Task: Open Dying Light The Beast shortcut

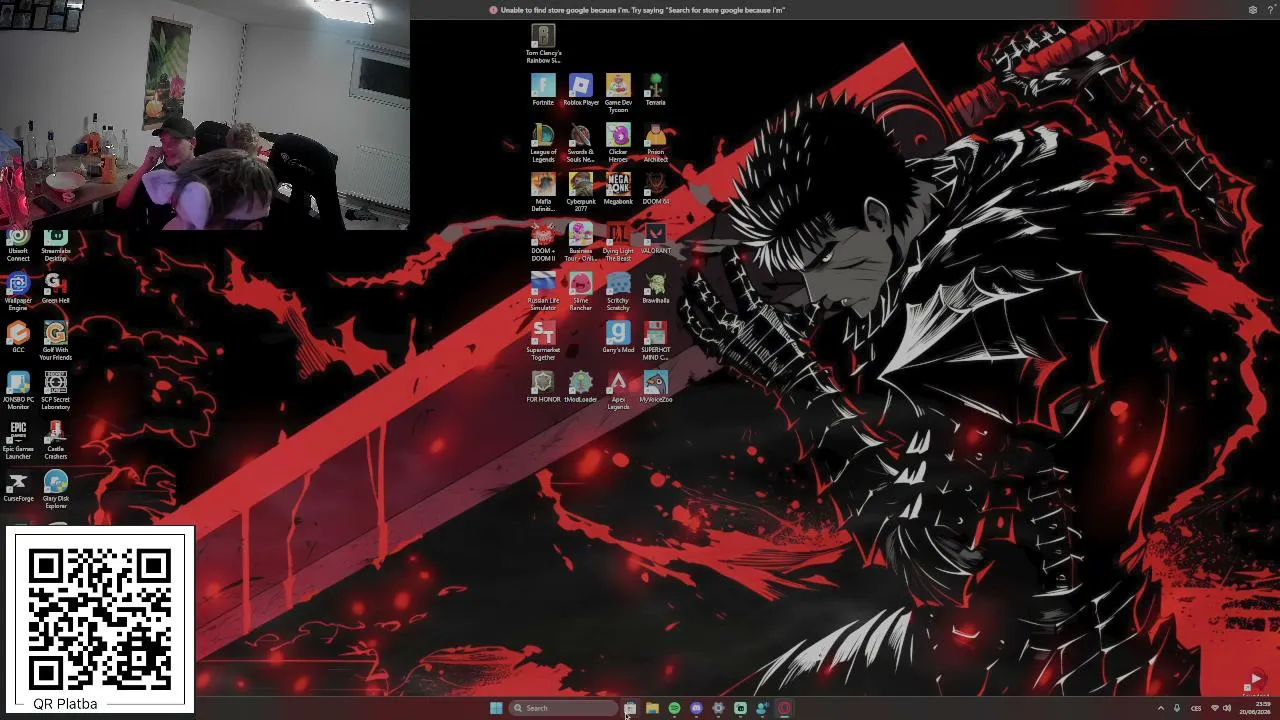Action: [618, 242]
